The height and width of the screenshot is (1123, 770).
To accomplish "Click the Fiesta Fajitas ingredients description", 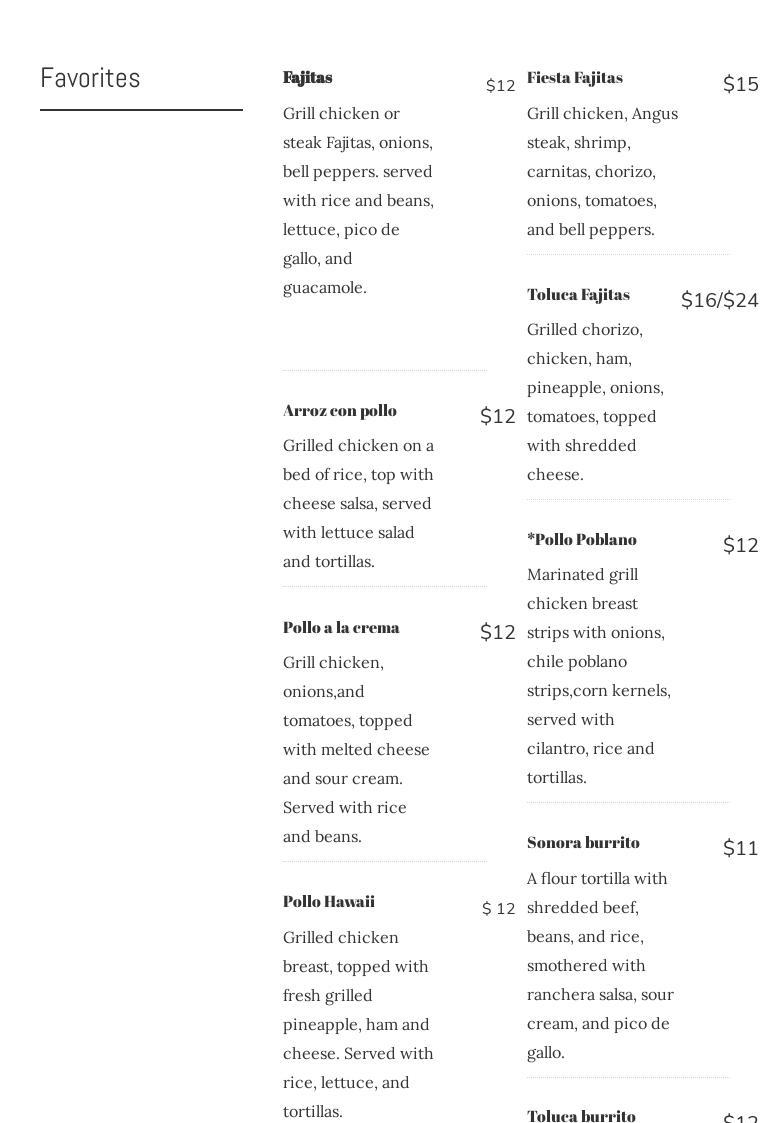I will click(x=602, y=171).
